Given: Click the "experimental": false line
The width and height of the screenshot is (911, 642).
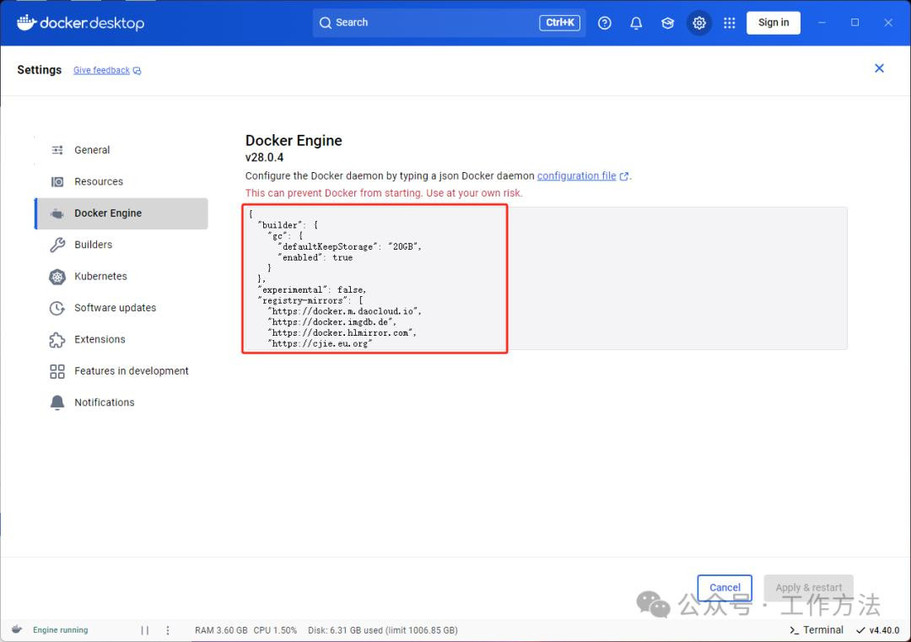Looking at the screenshot, I should [x=312, y=290].
